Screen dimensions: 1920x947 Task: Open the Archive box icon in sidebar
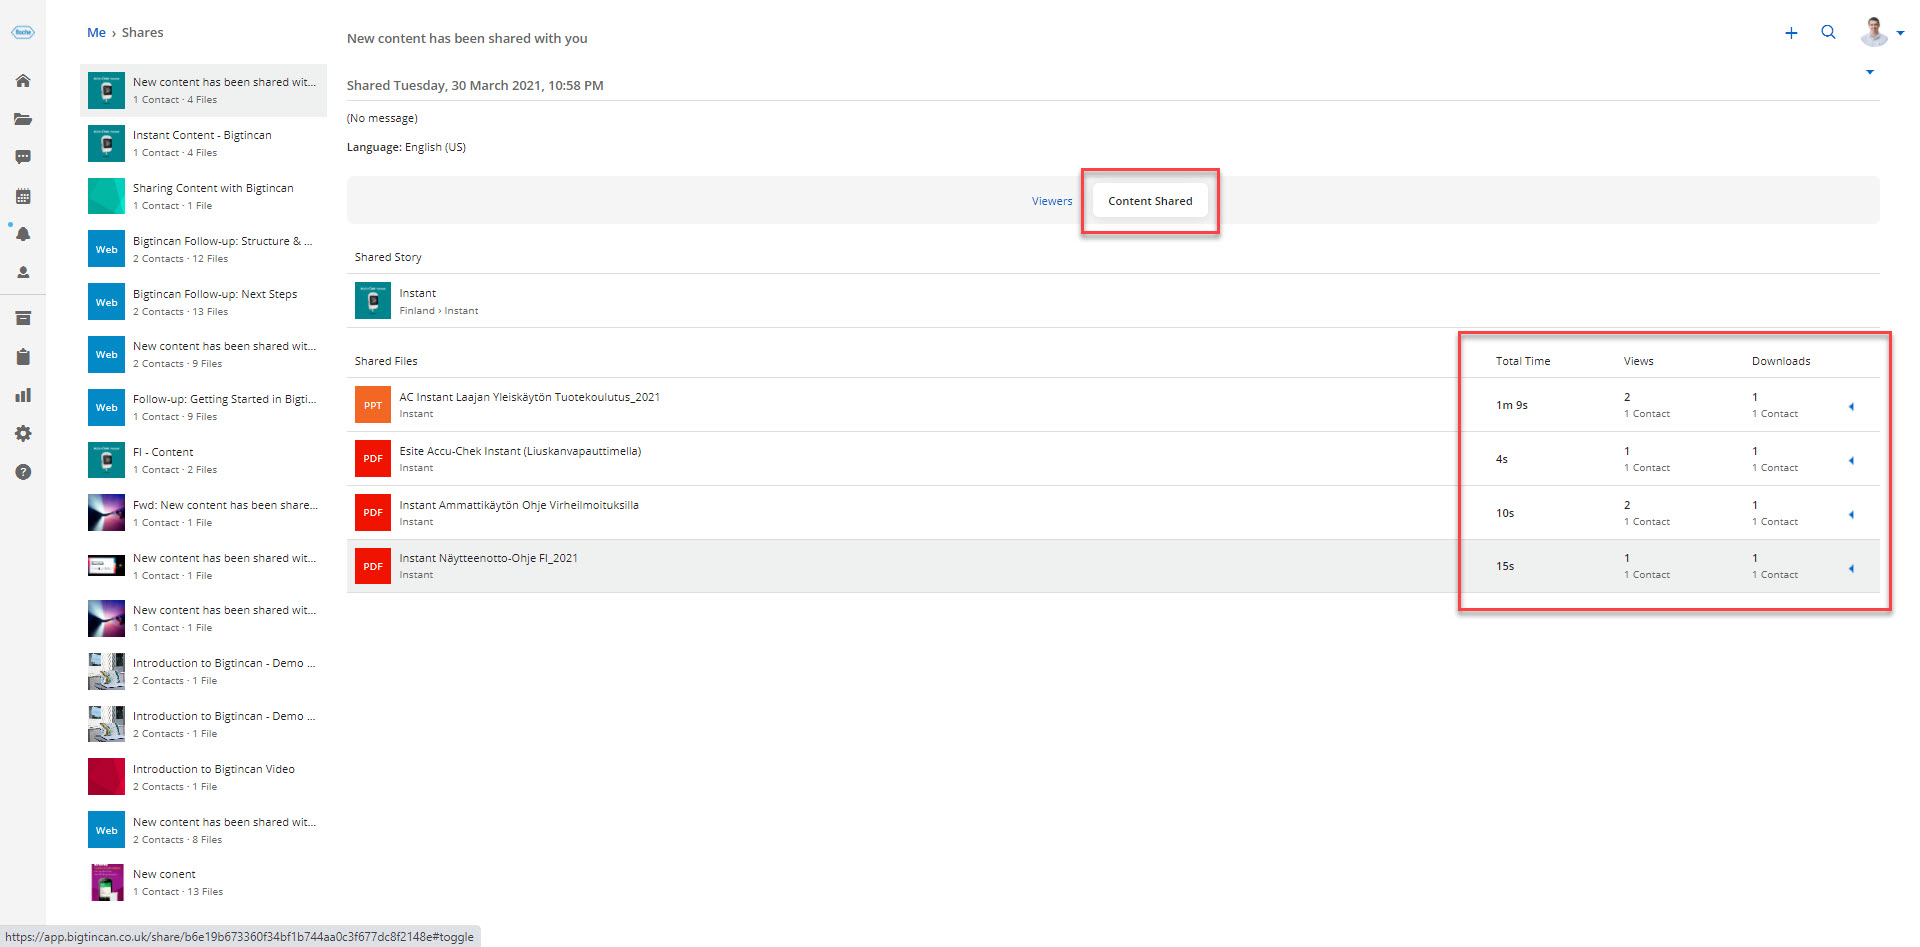[x=22, y=318]
